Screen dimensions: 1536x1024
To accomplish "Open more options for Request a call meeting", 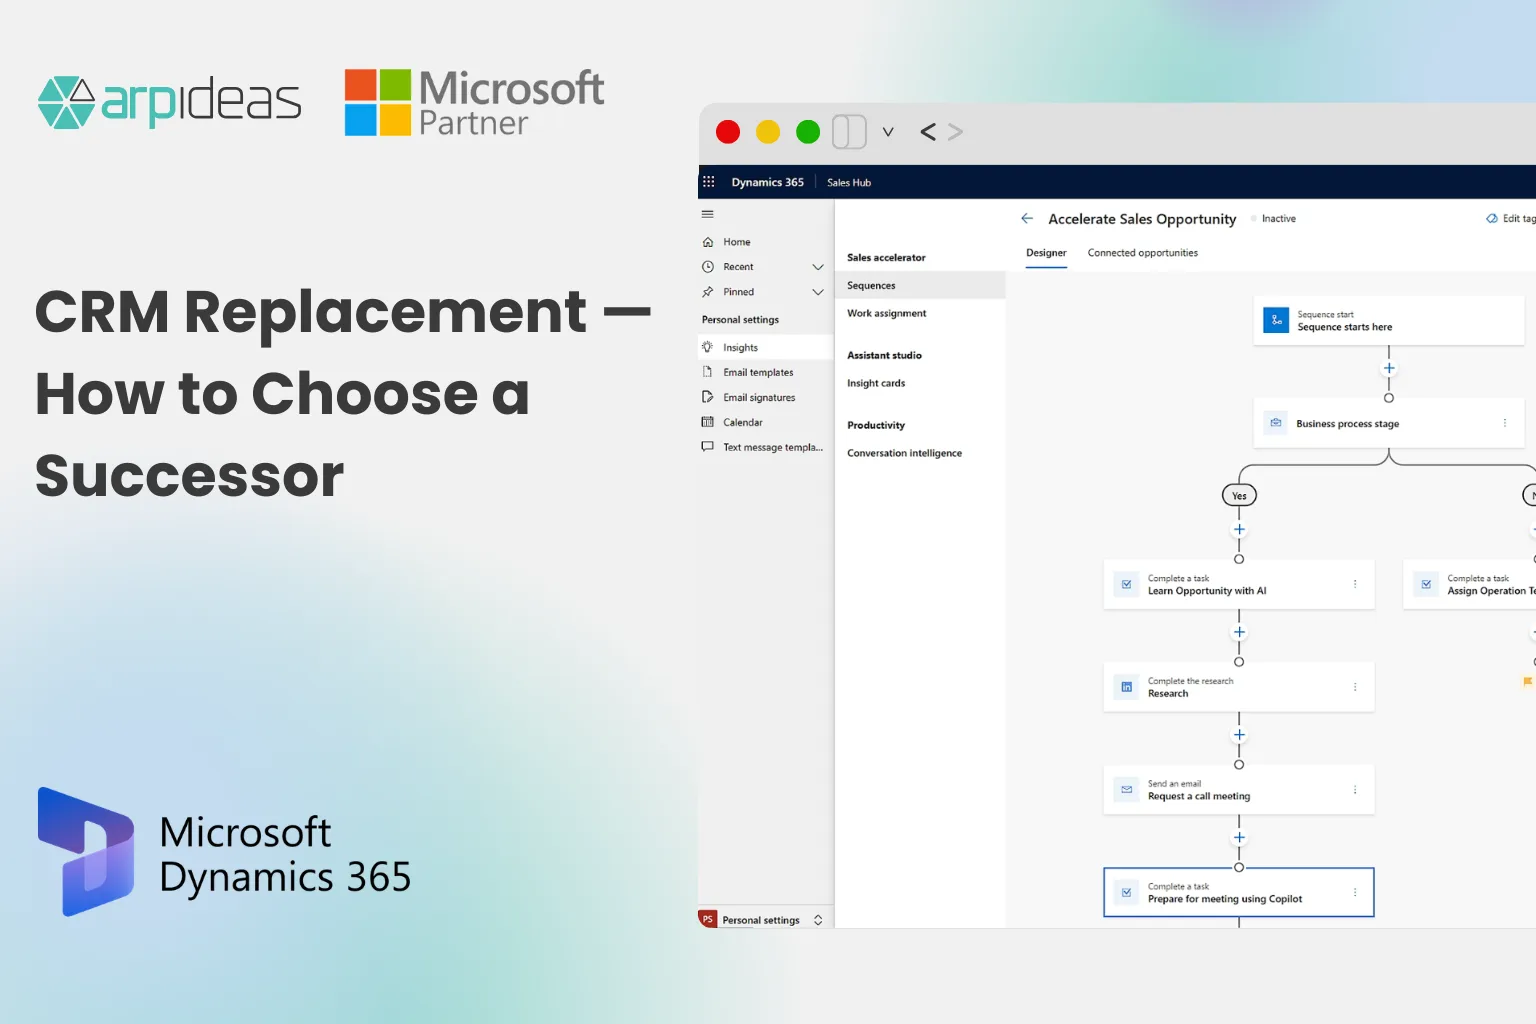I will (x=1355, y=790).
